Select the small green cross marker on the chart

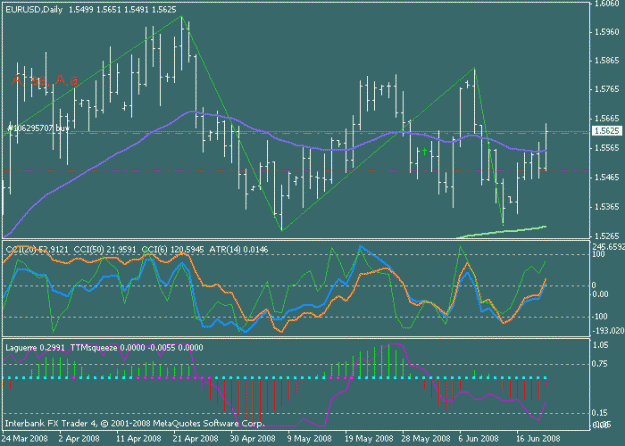click(x=425, y=151)
